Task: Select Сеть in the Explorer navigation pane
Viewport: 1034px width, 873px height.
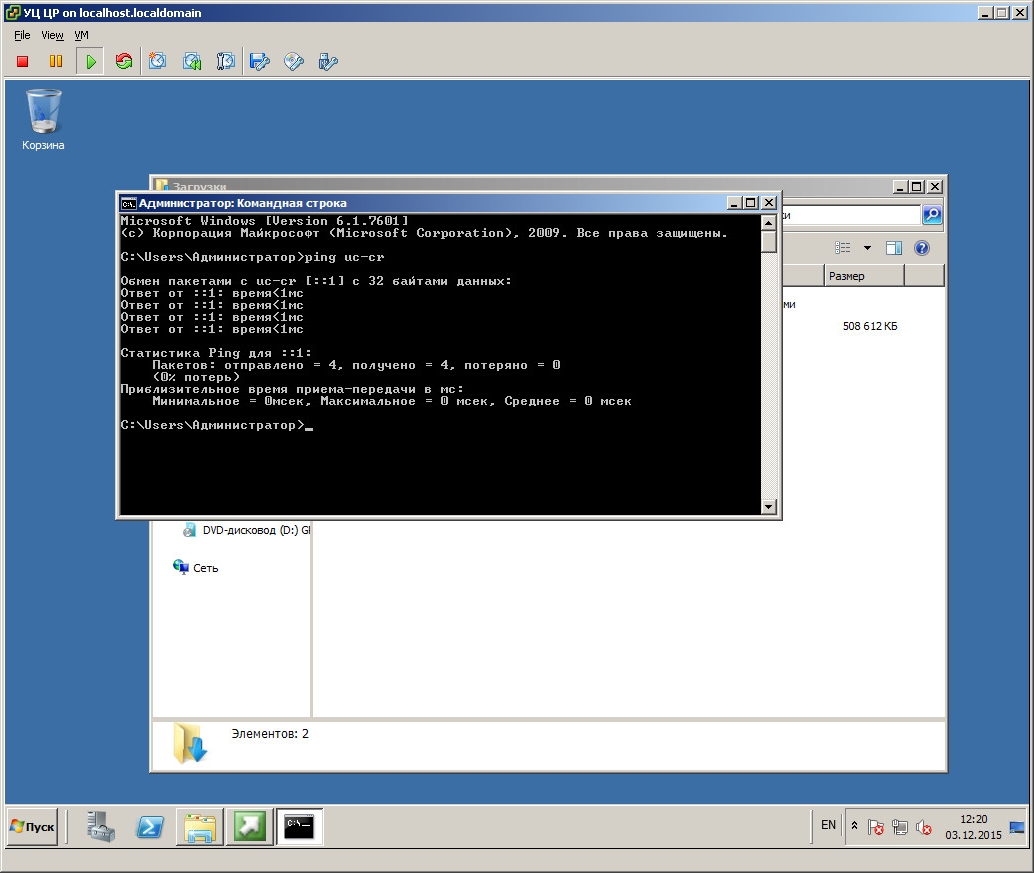Action: pos(205,568)
